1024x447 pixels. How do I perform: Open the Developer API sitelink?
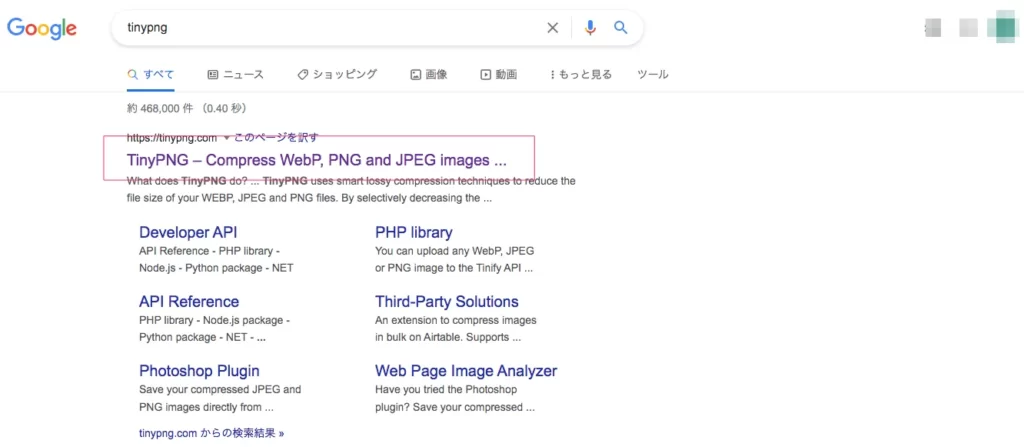pyautogui.click(x=188, y=232)
